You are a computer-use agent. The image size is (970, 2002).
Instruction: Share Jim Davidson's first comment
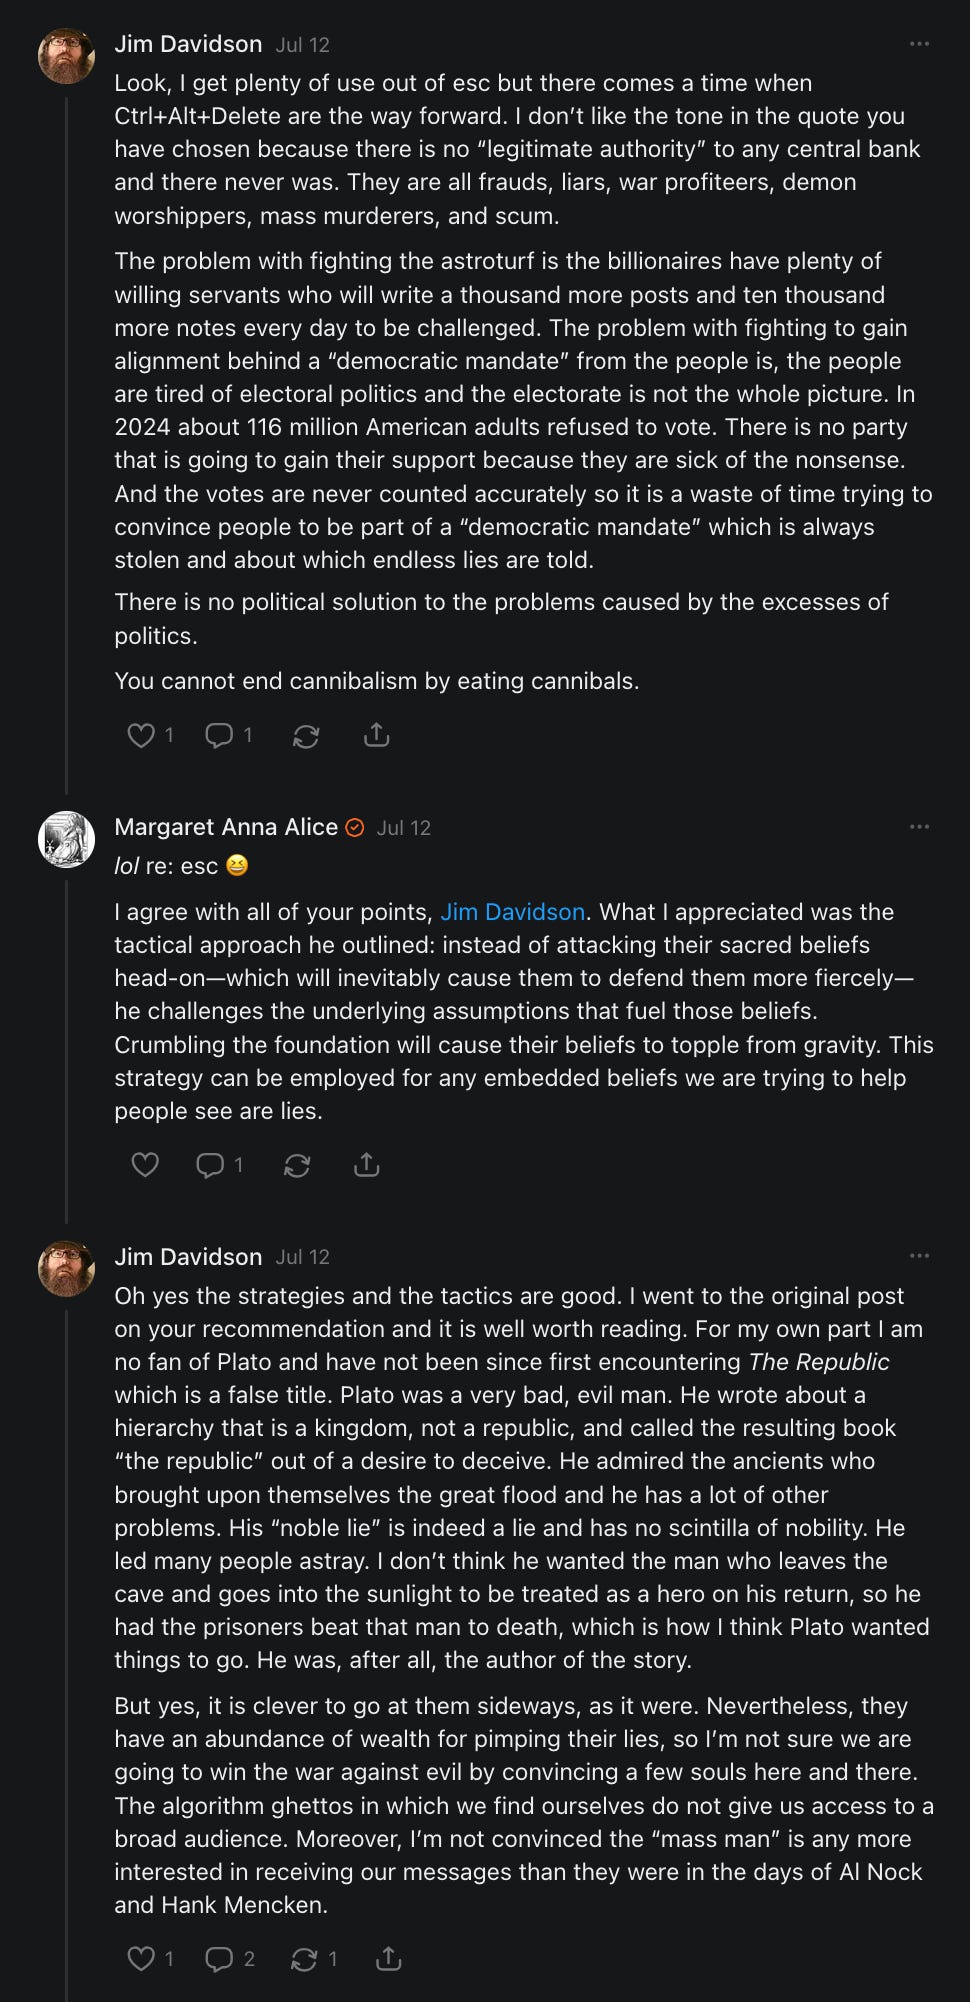click(376, 736)
